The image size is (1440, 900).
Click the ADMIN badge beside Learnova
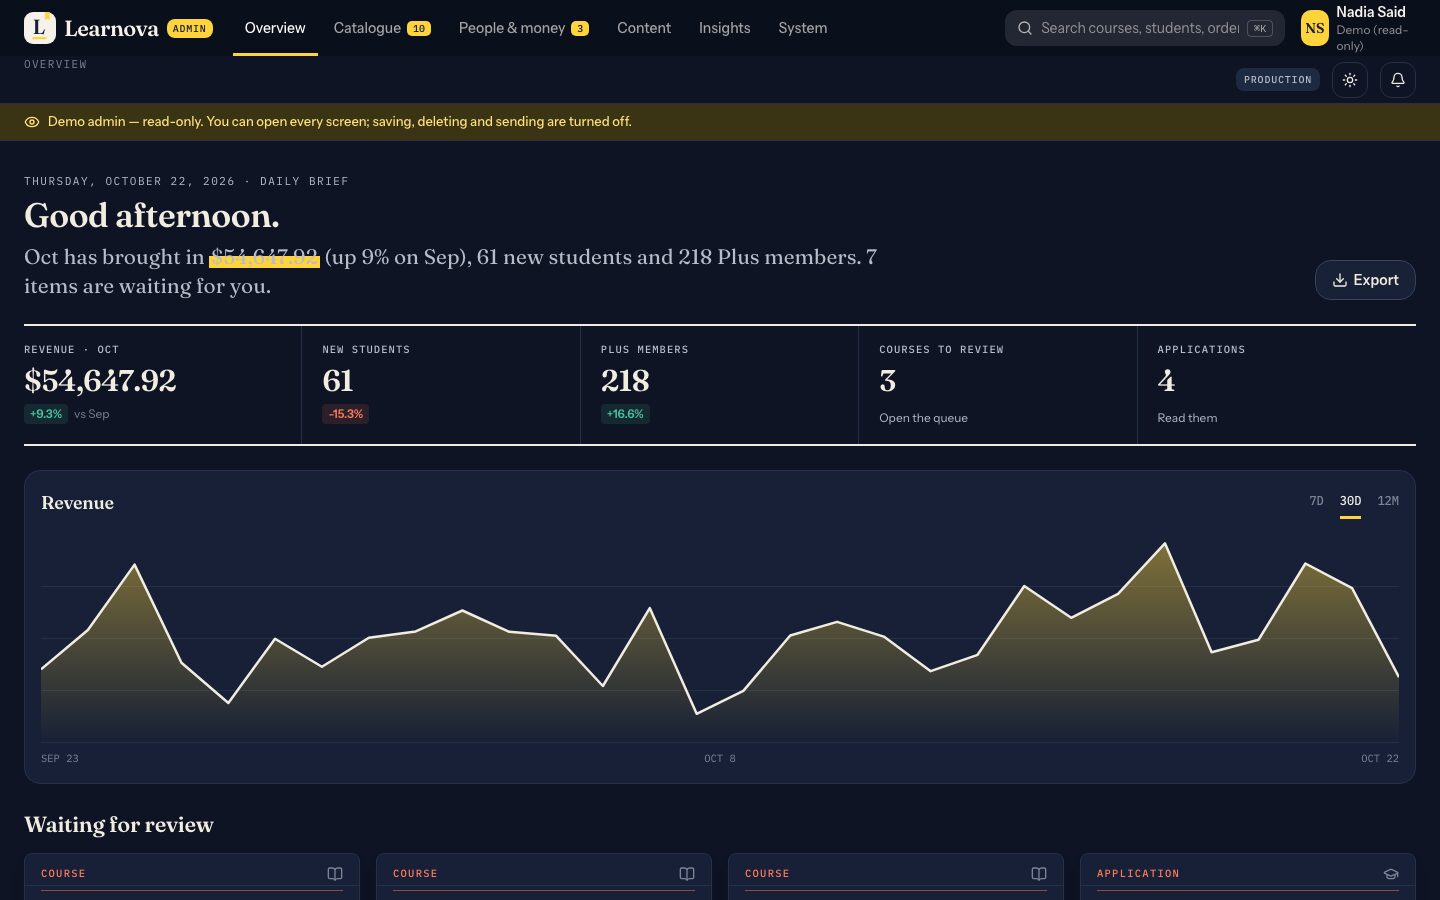(189, 29)
